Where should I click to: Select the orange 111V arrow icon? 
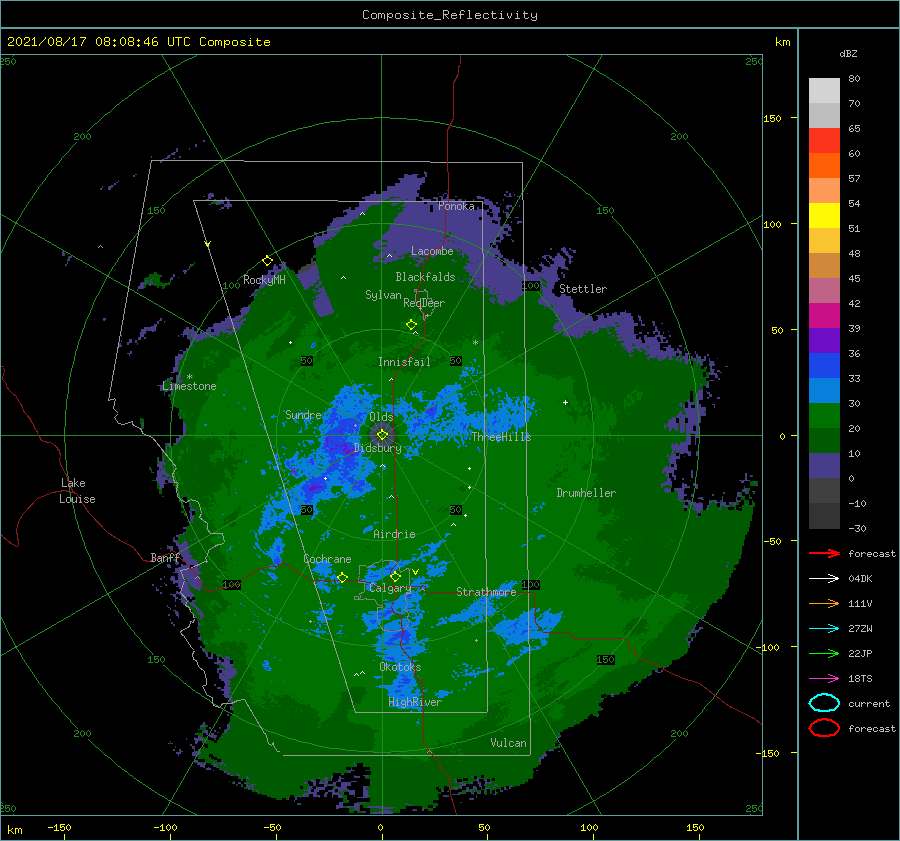824,603
